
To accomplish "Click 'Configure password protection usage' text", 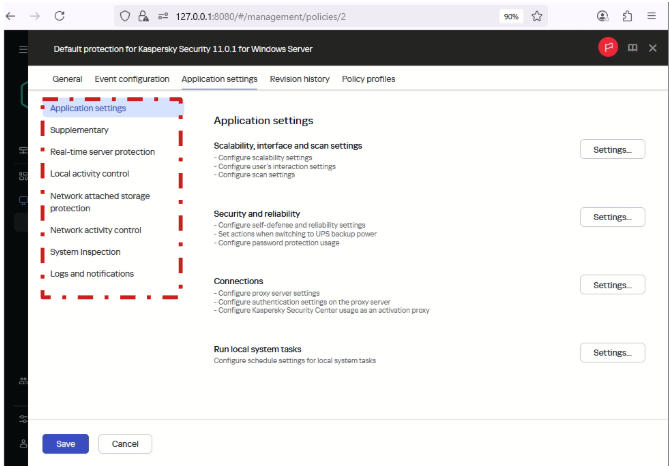I will click(279, 243).
